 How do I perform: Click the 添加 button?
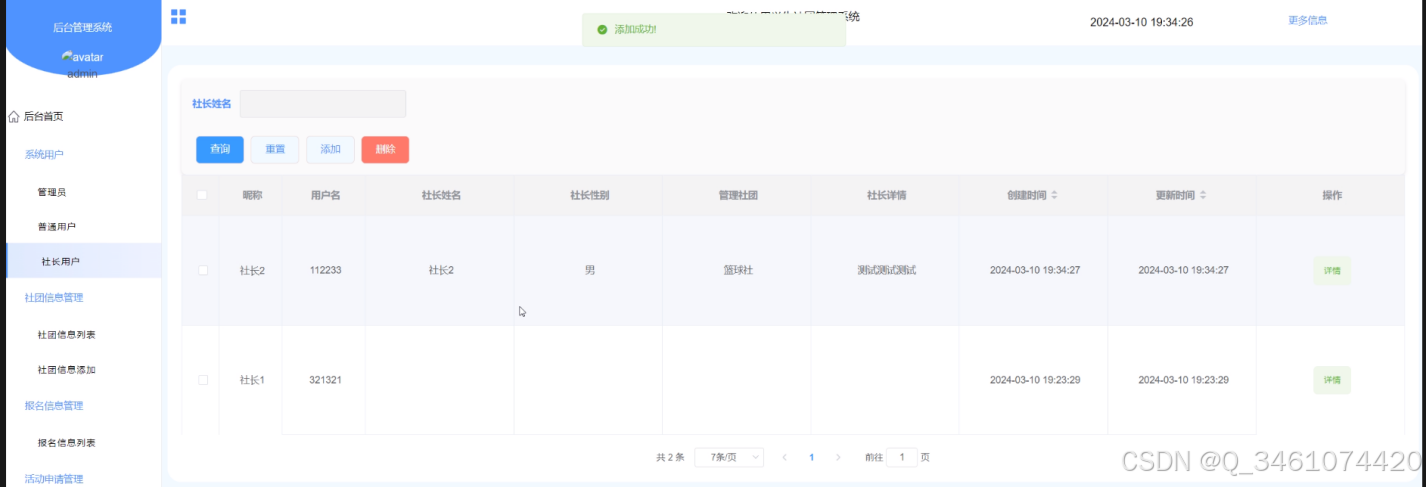click(x=330, y=149)
